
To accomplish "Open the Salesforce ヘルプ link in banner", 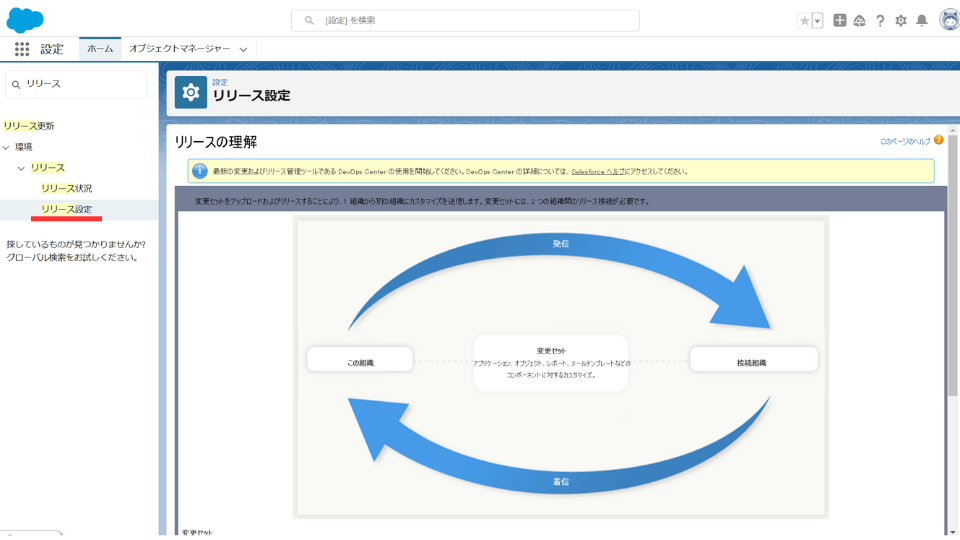I will (598, 171).
